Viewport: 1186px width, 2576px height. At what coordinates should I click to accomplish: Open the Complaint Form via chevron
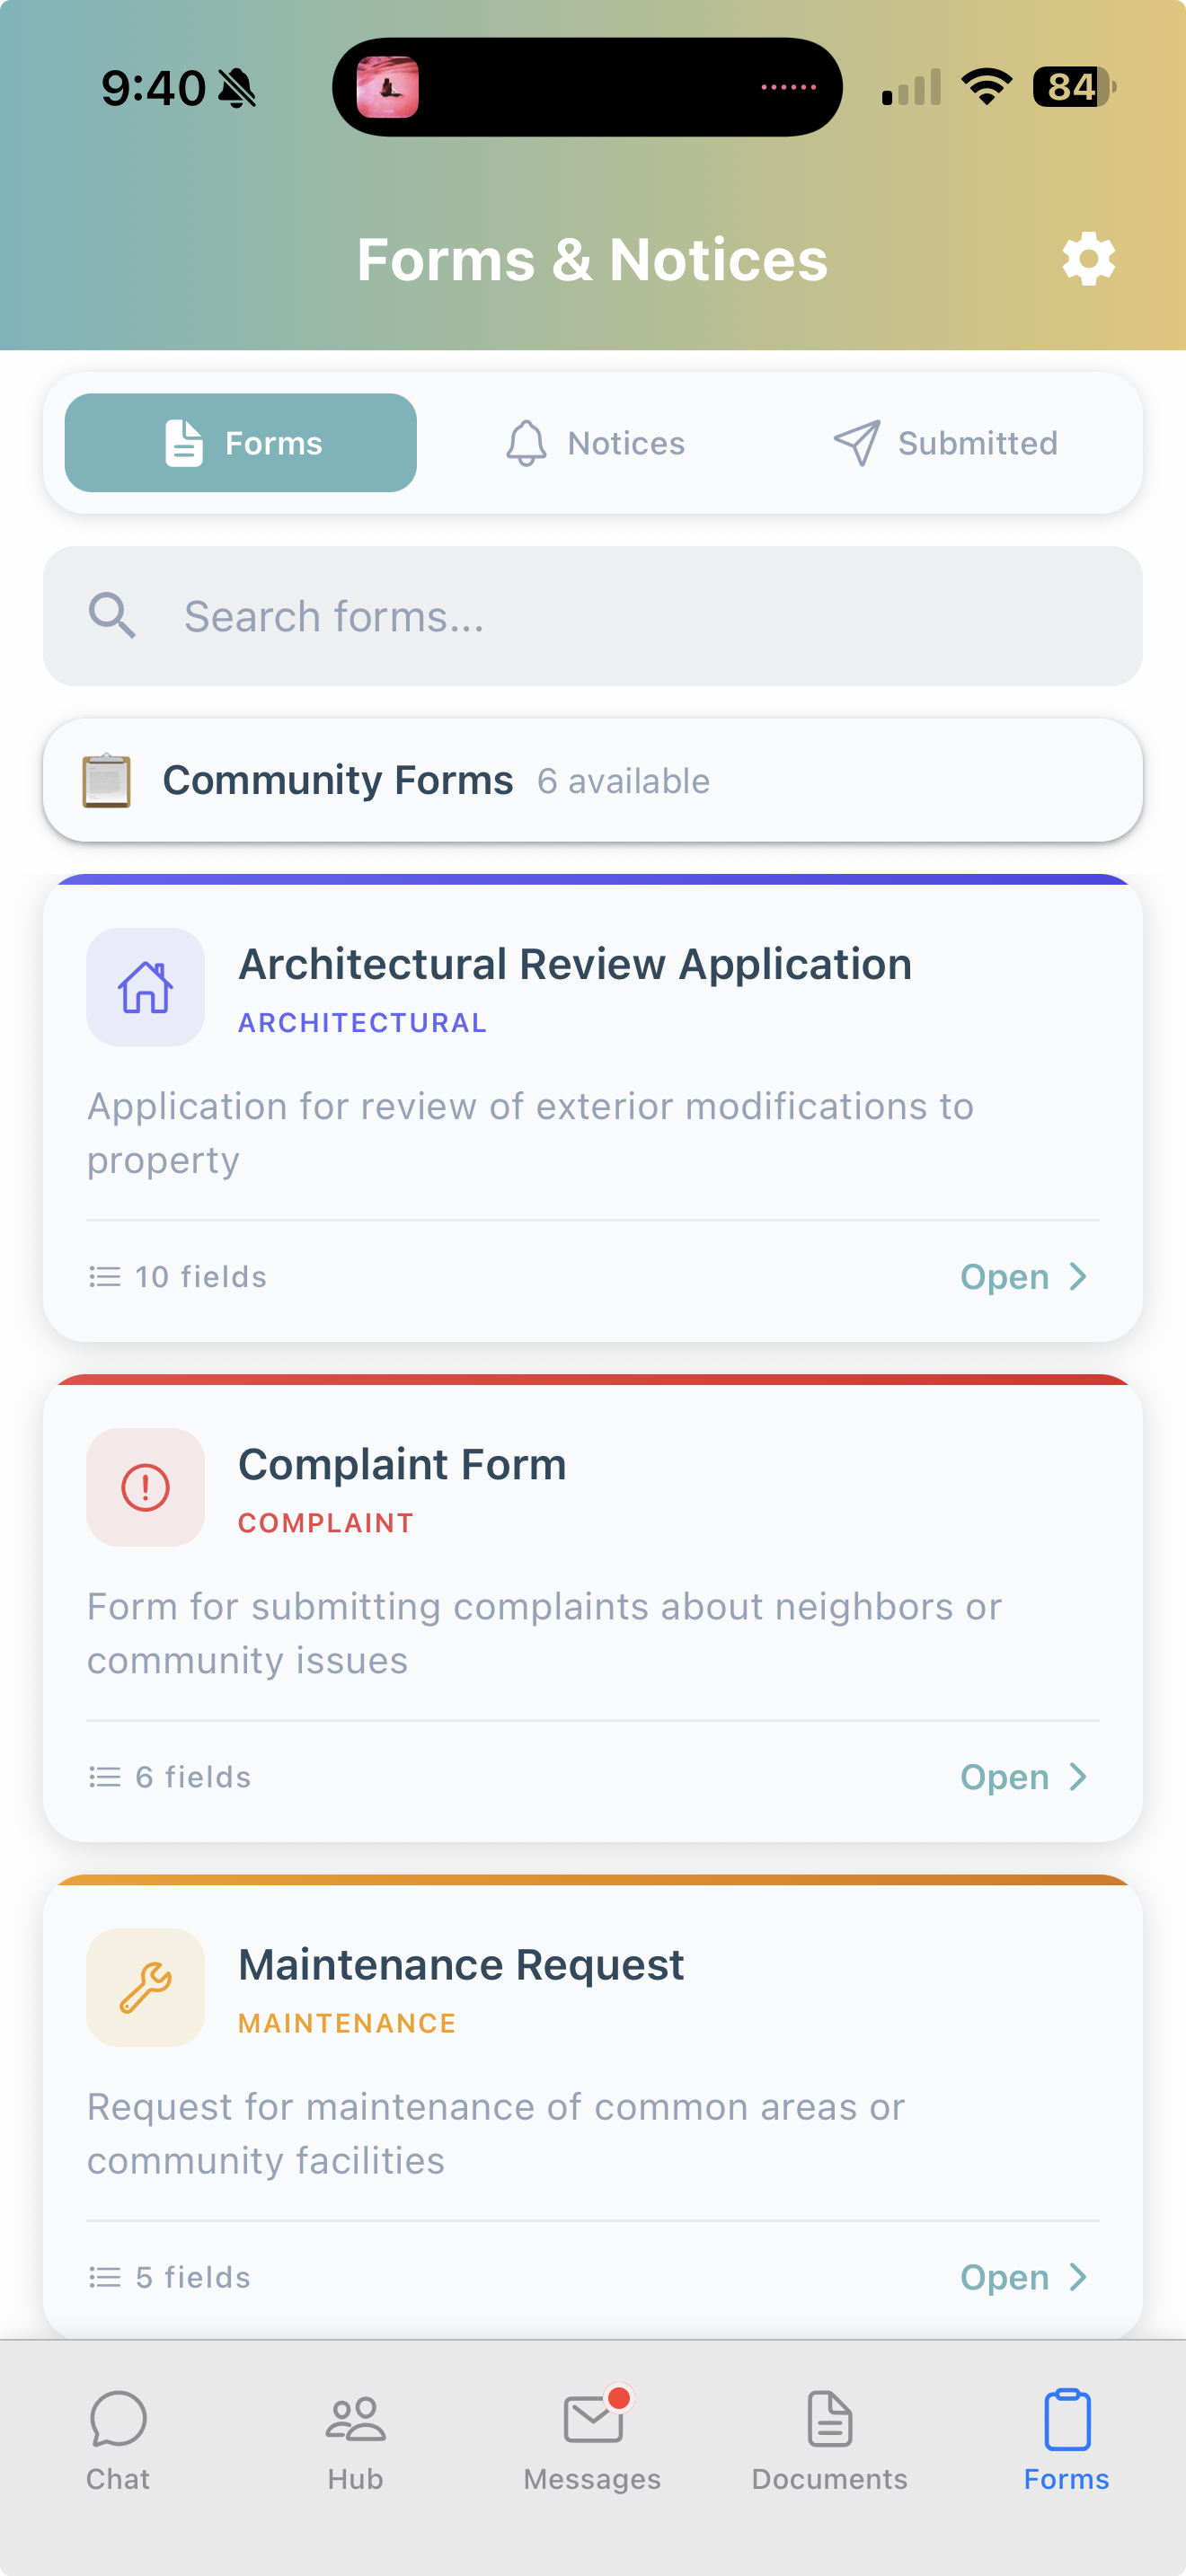(1077, 1777)
